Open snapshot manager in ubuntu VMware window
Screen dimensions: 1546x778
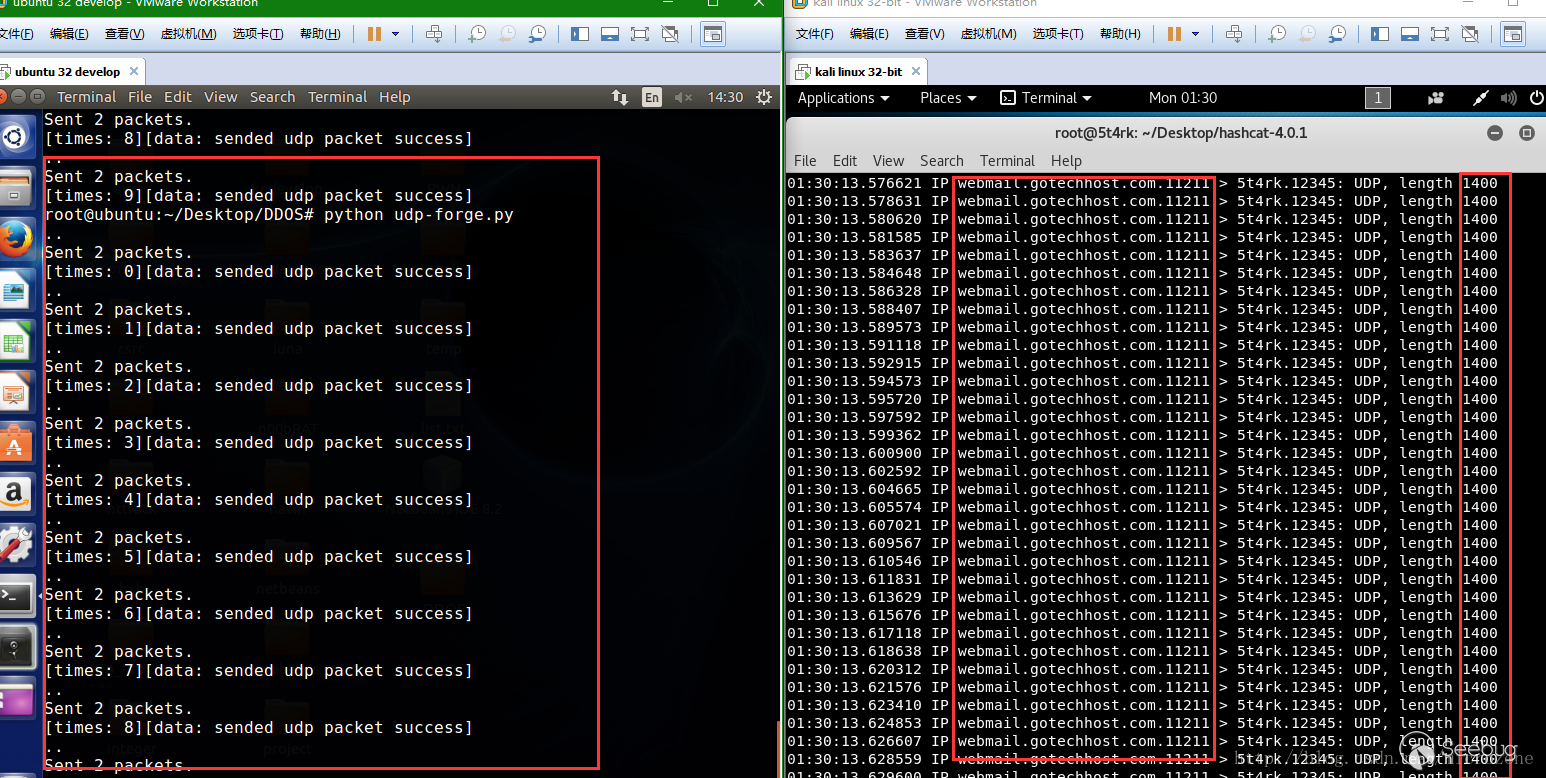tap(537, 34)
